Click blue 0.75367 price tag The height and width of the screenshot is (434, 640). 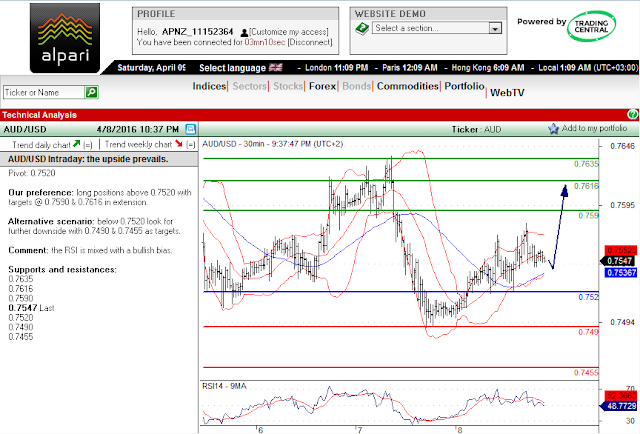621,272
